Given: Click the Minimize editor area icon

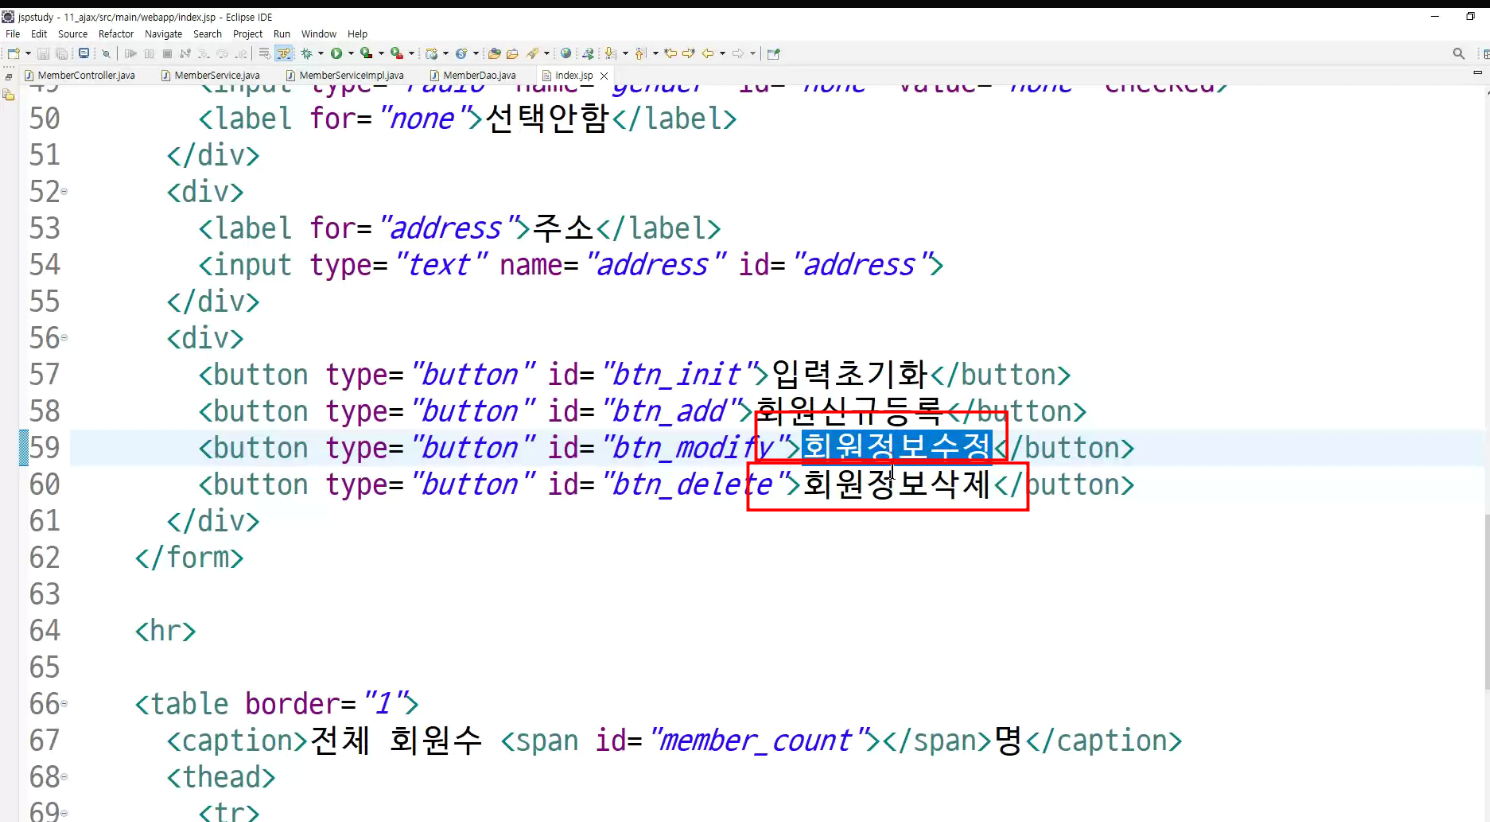Looking at the screenshot, I should click(1477, 72).
